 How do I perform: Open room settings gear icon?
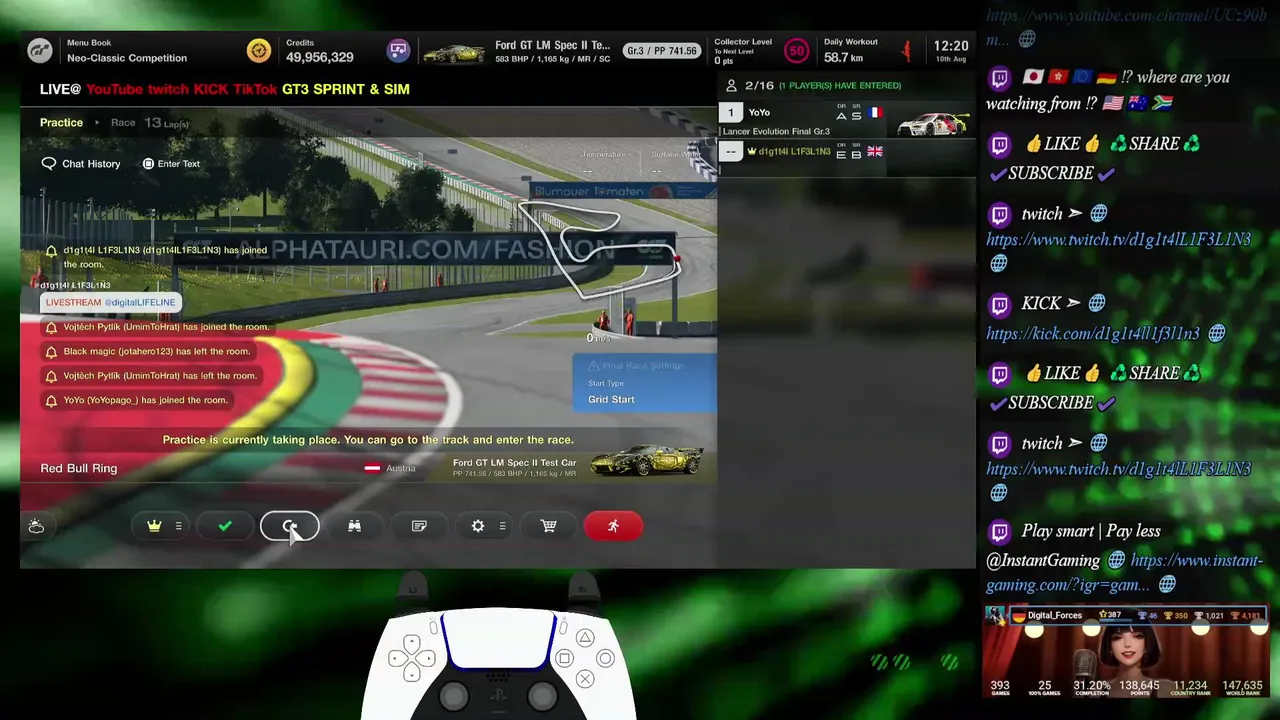(x=478, y=526)
